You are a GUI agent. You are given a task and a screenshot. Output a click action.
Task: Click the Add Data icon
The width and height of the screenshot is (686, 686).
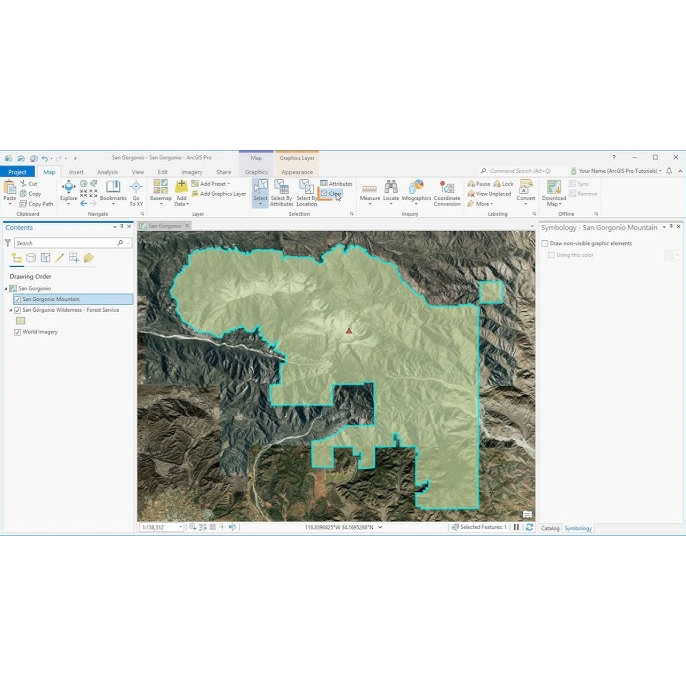click(181, 187)
